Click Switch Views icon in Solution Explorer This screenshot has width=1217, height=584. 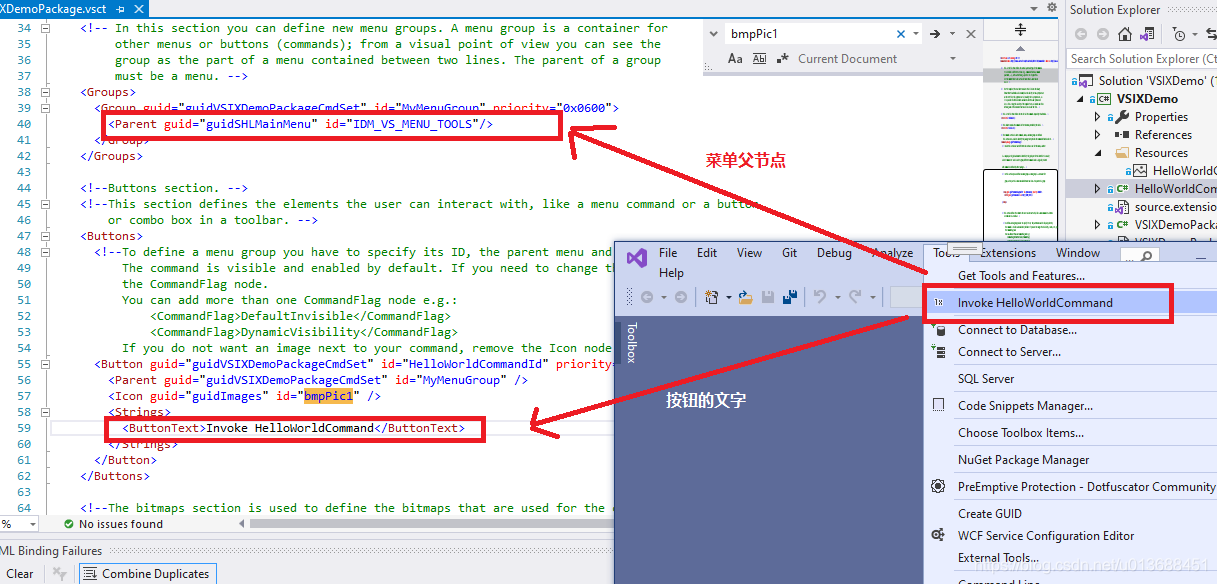coord(1147,35)
